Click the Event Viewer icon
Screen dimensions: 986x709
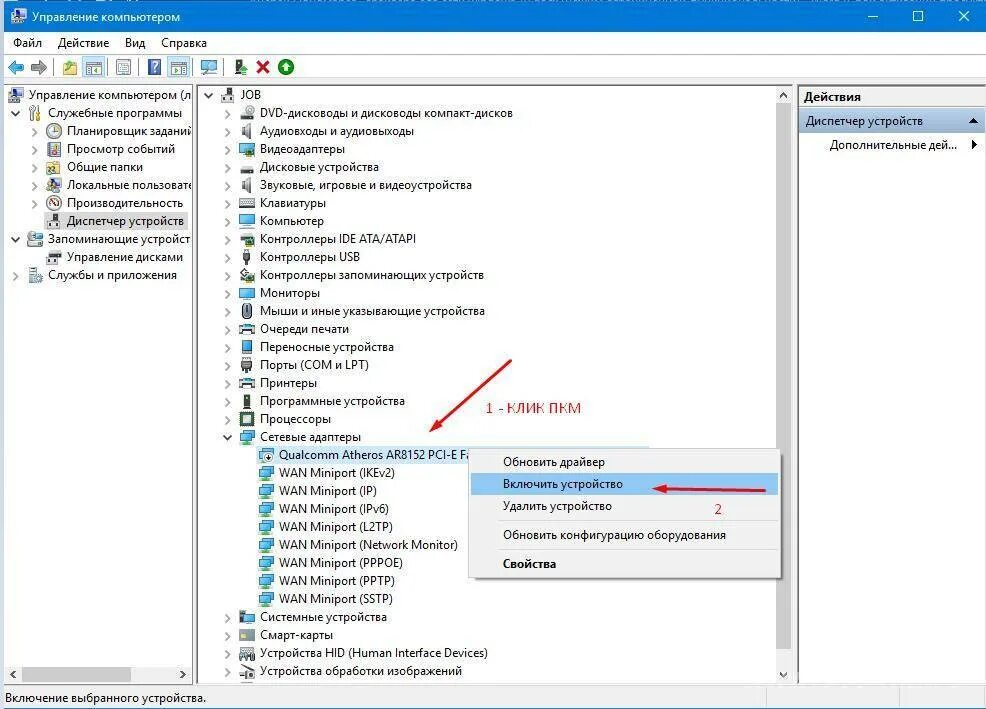54,149
